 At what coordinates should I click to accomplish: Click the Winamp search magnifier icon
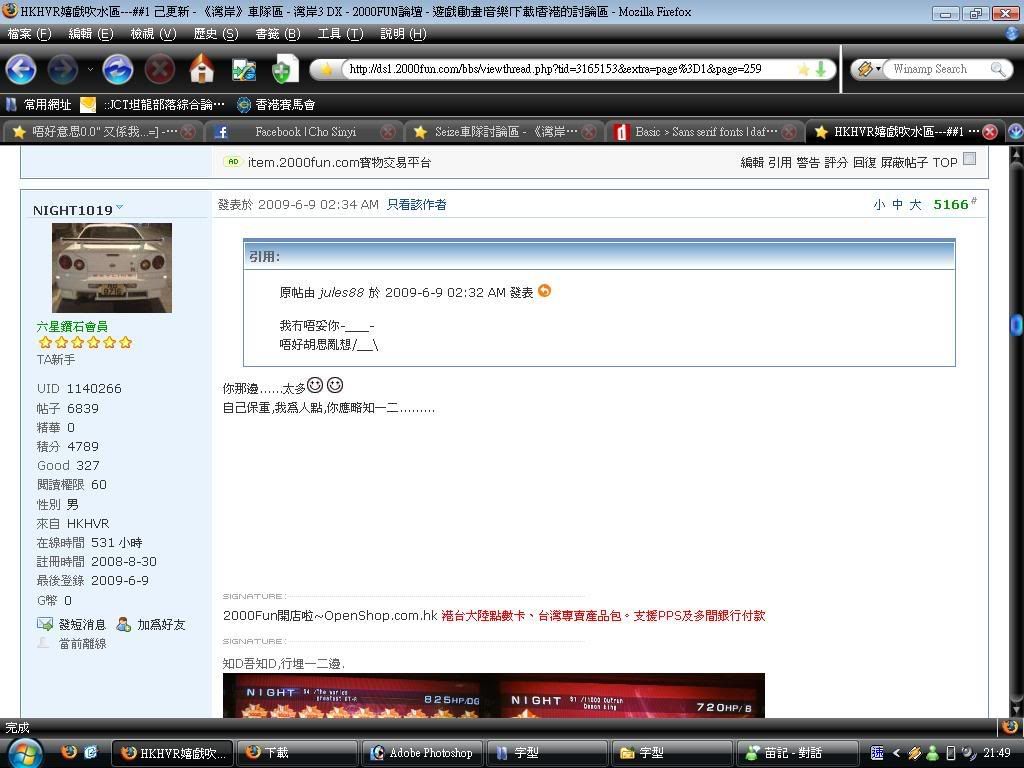[x=997, y=69]
